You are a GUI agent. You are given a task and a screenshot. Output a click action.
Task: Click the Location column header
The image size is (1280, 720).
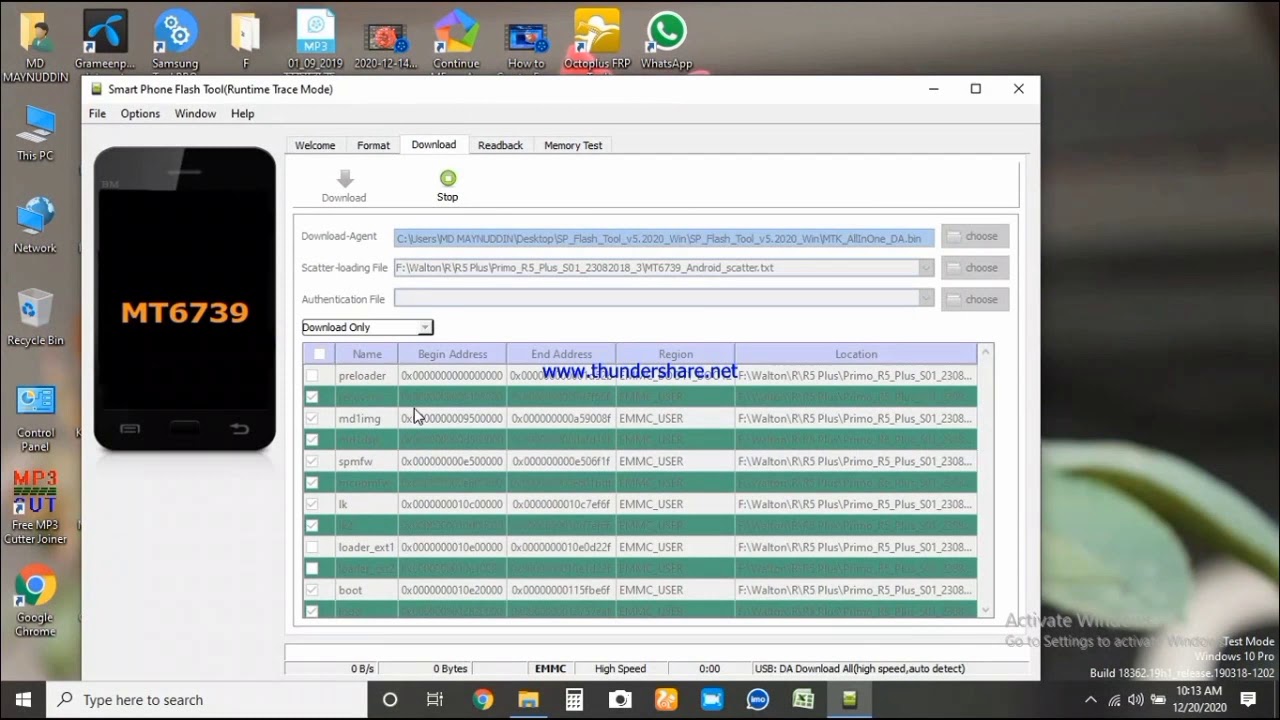coord(856,354)
